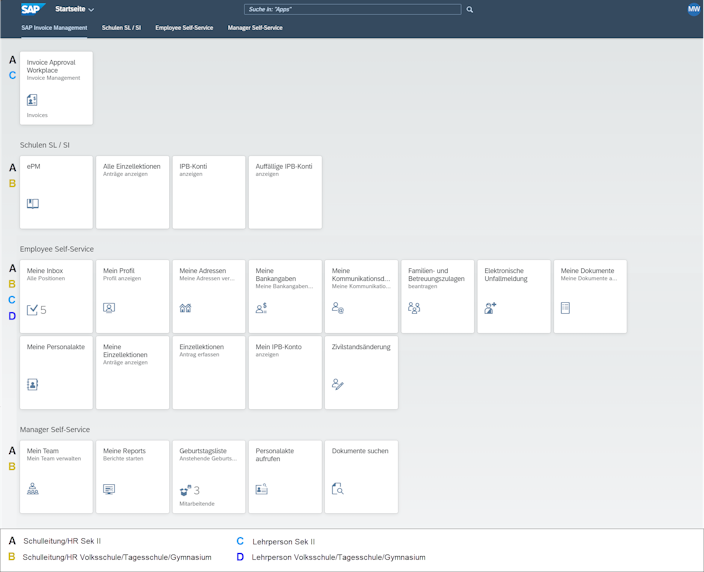This screenshot has width=704, height=572.
Task: Click the Invoices document icon
Action: click(32, 100)
